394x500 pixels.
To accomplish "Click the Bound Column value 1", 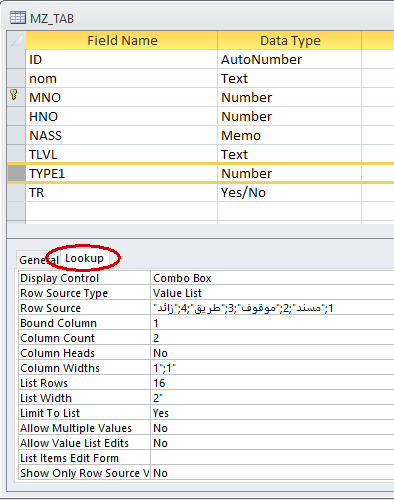I will pyautogui.click(x=272, y=323).
